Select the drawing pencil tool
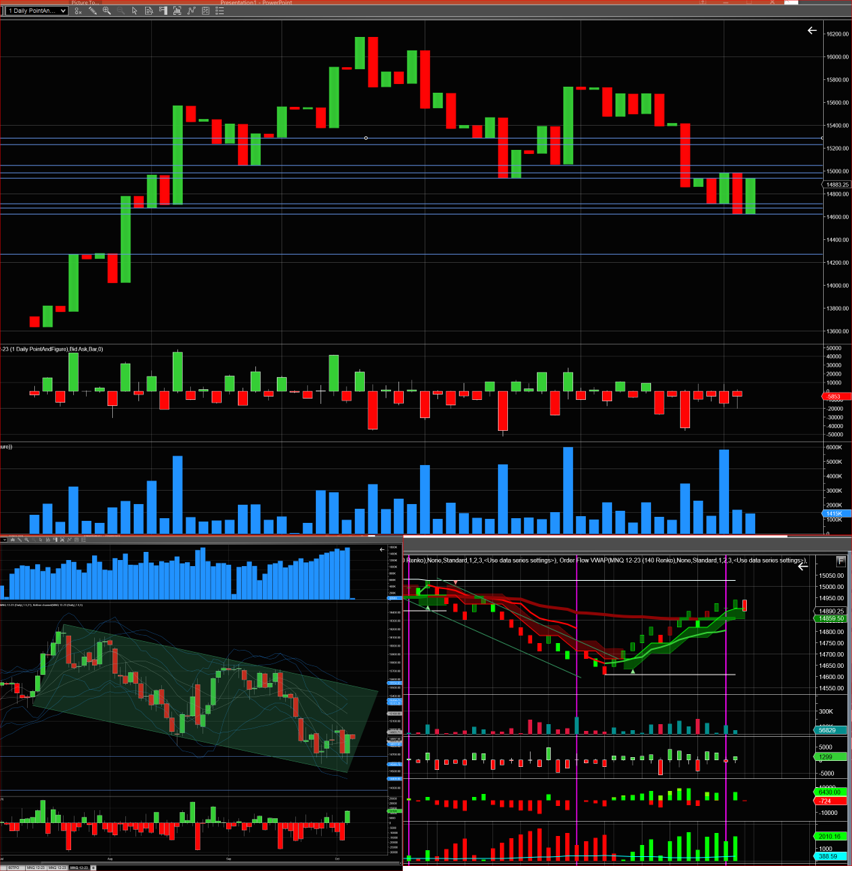The width and height of the screenshot is (852, 871). click(93, 11)
